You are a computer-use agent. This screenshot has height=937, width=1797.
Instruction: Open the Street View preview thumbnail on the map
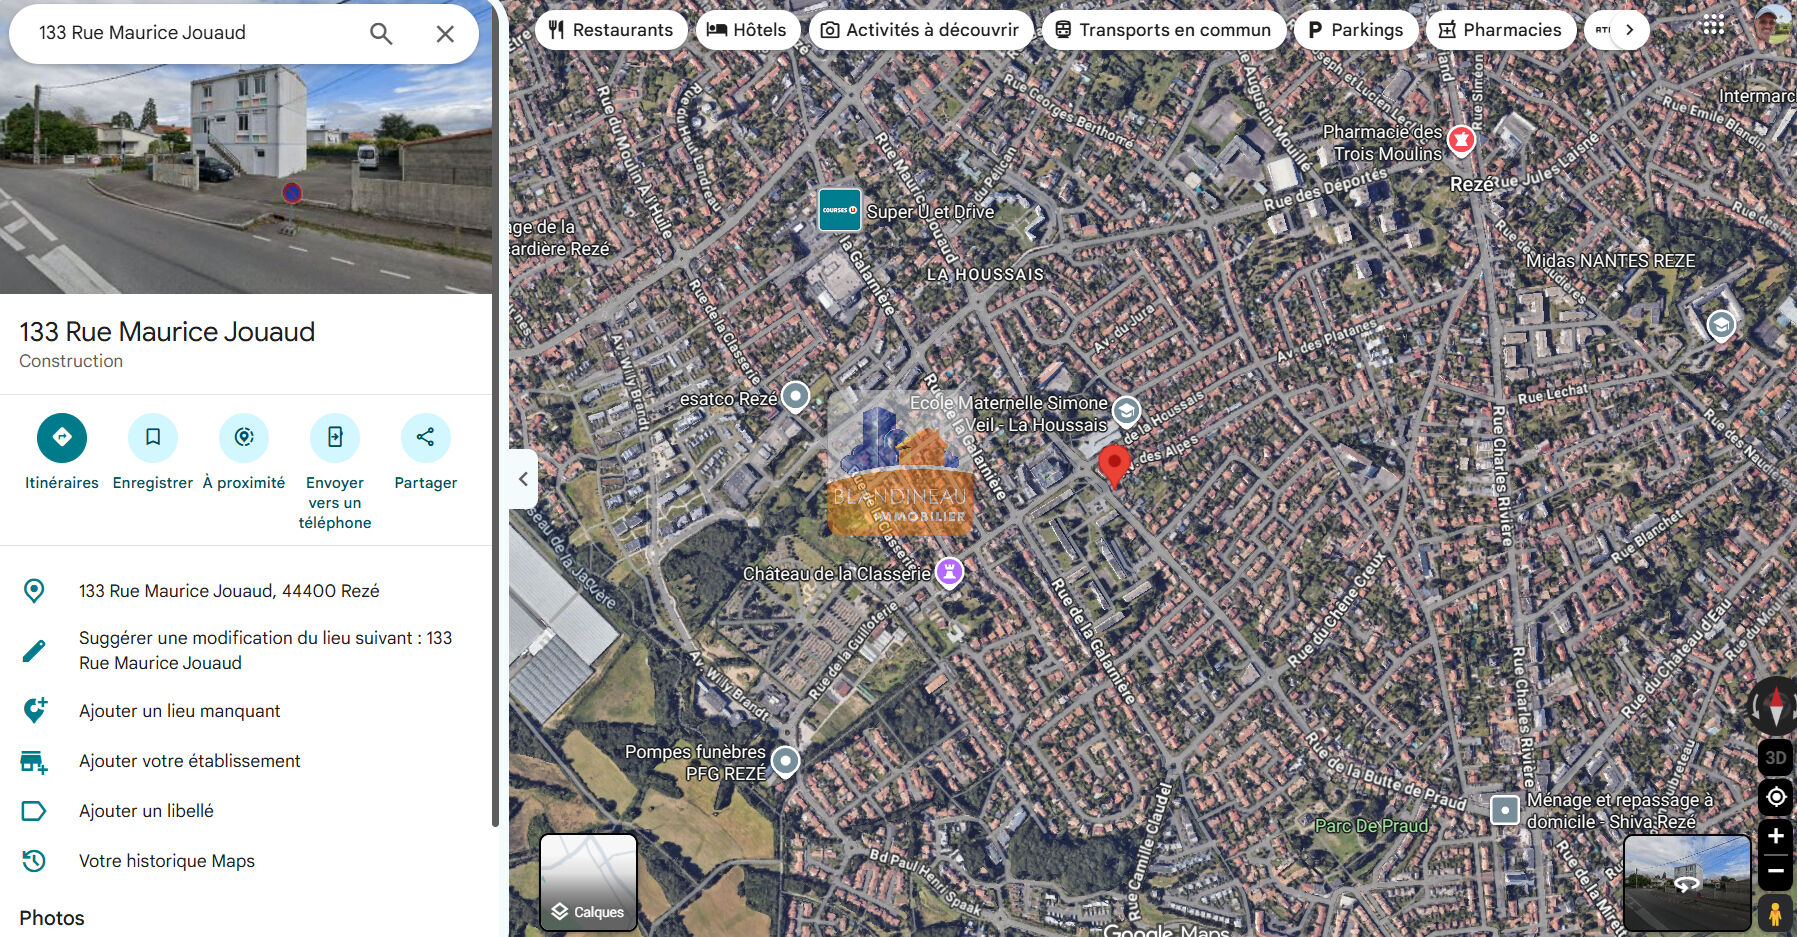[1687, 883]
